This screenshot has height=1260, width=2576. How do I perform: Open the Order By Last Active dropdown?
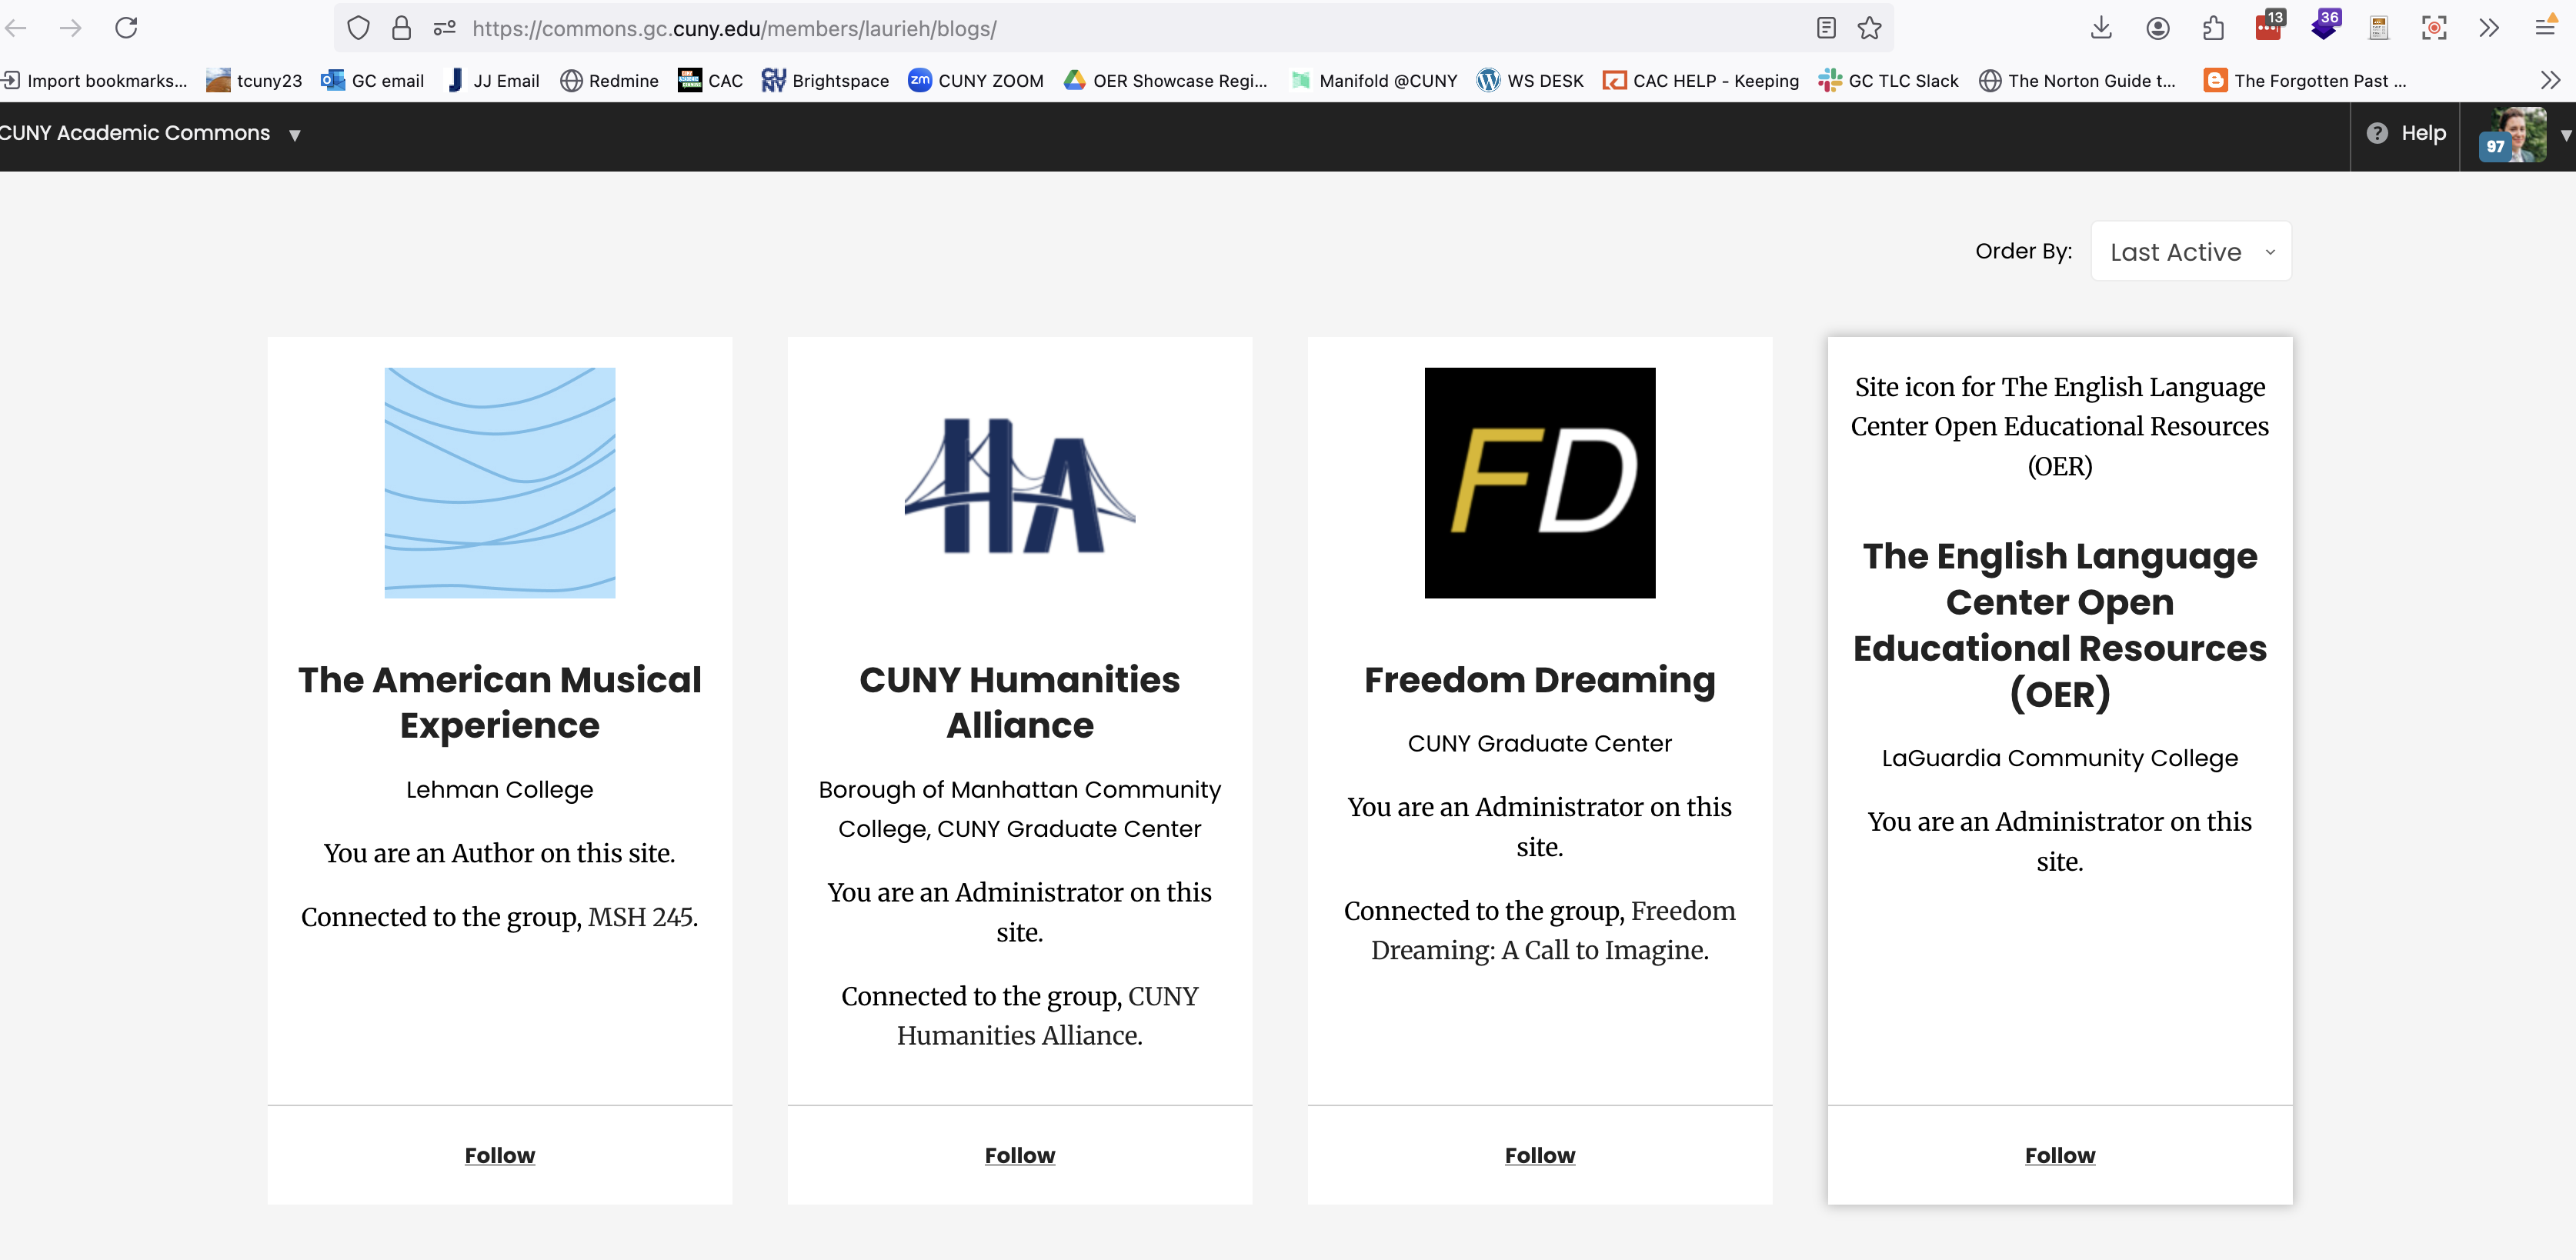tap(2190, 251)
